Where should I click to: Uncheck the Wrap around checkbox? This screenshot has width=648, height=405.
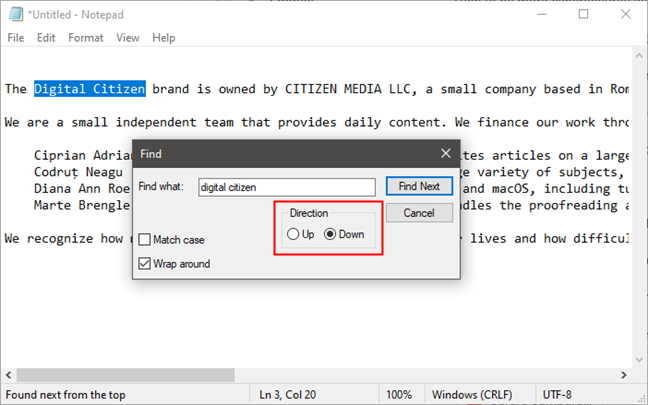[144, 264]
